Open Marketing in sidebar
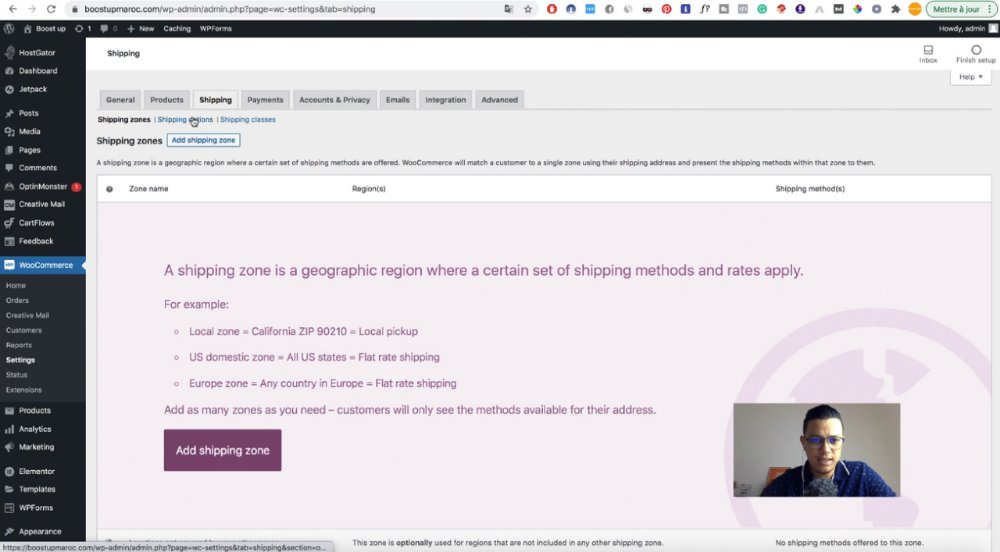This screenshot has height=552, width=1000. pos(36,447)
